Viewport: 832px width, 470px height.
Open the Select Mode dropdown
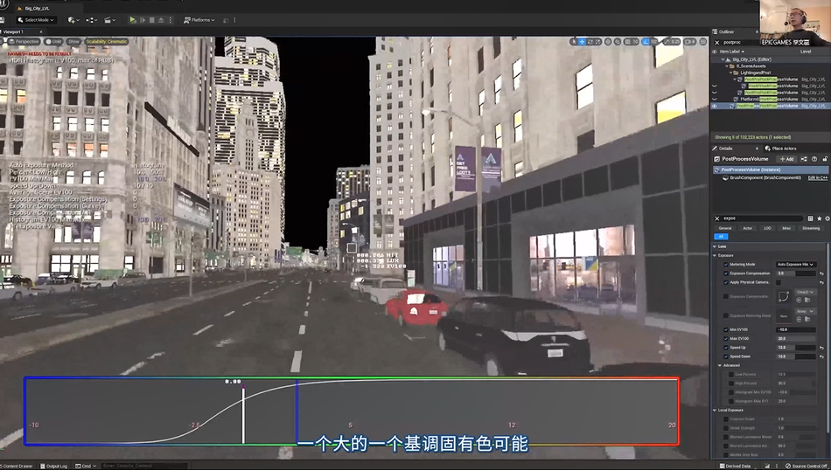point(36,20)
